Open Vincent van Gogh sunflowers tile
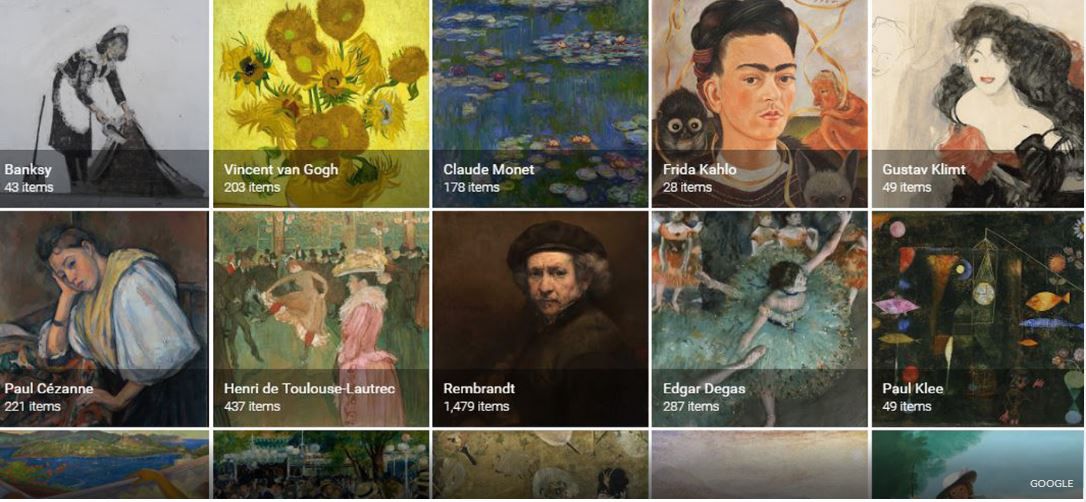 pyautogui.click(x=321, y=103)
